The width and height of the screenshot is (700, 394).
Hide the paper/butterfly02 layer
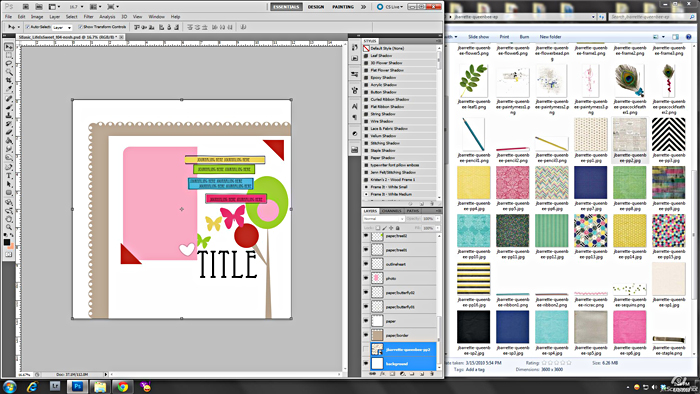coord(366,293)
